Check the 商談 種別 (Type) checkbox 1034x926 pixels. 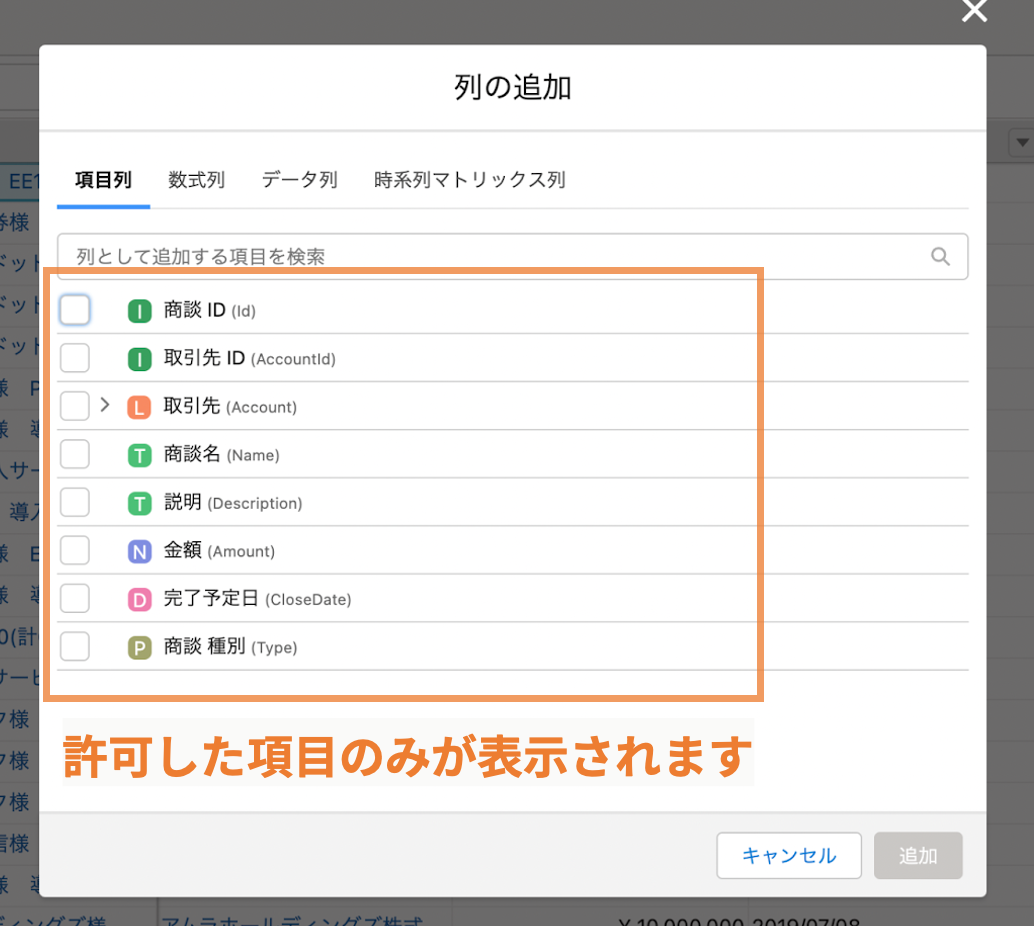(75, 646)
